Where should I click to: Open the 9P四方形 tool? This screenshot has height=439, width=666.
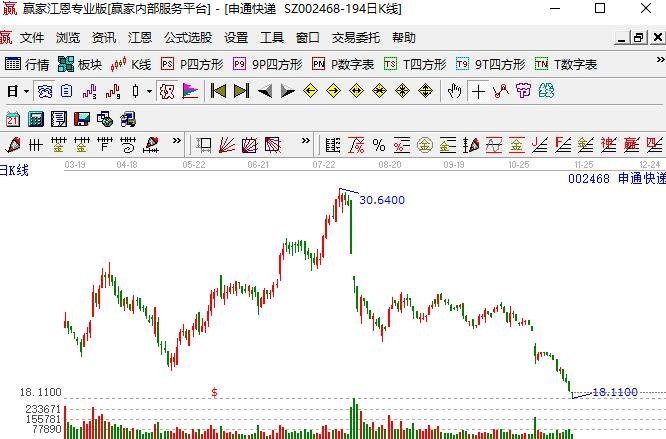click(x=268, y=65)
